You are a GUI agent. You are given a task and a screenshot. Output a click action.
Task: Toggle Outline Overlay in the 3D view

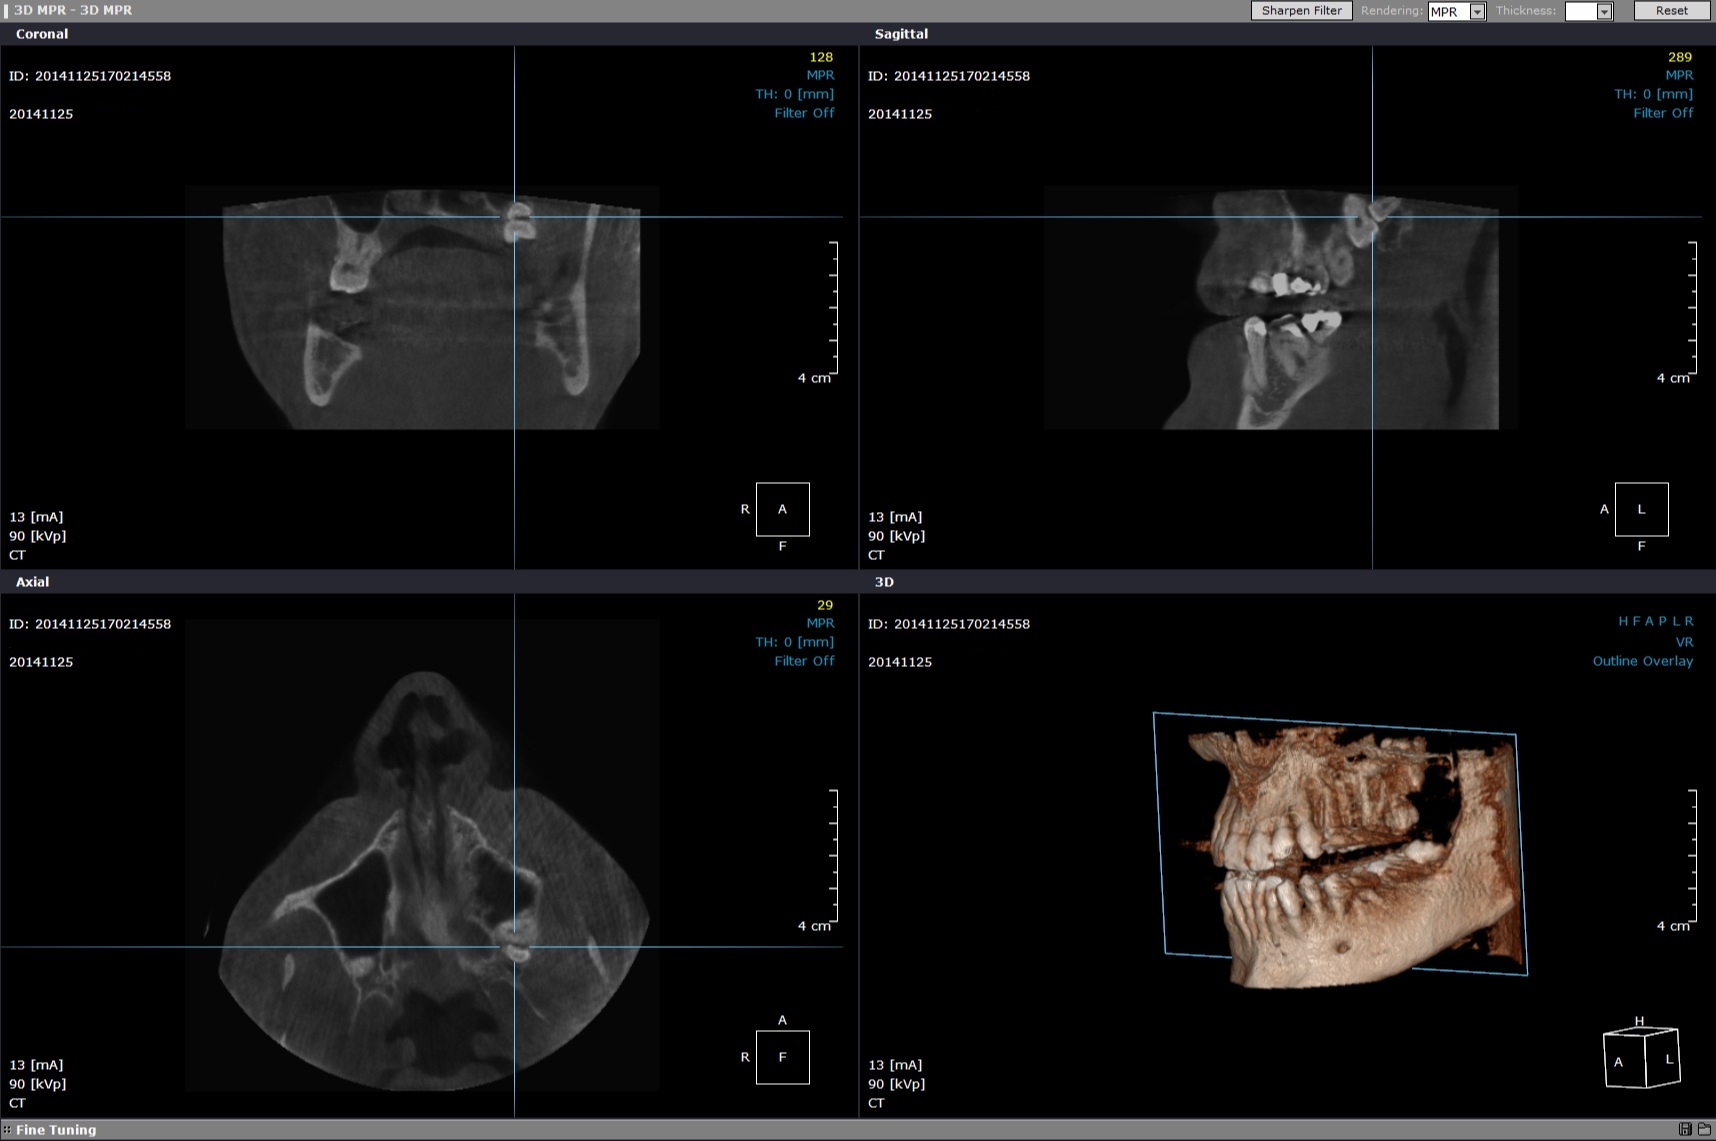click(1642, 661)
